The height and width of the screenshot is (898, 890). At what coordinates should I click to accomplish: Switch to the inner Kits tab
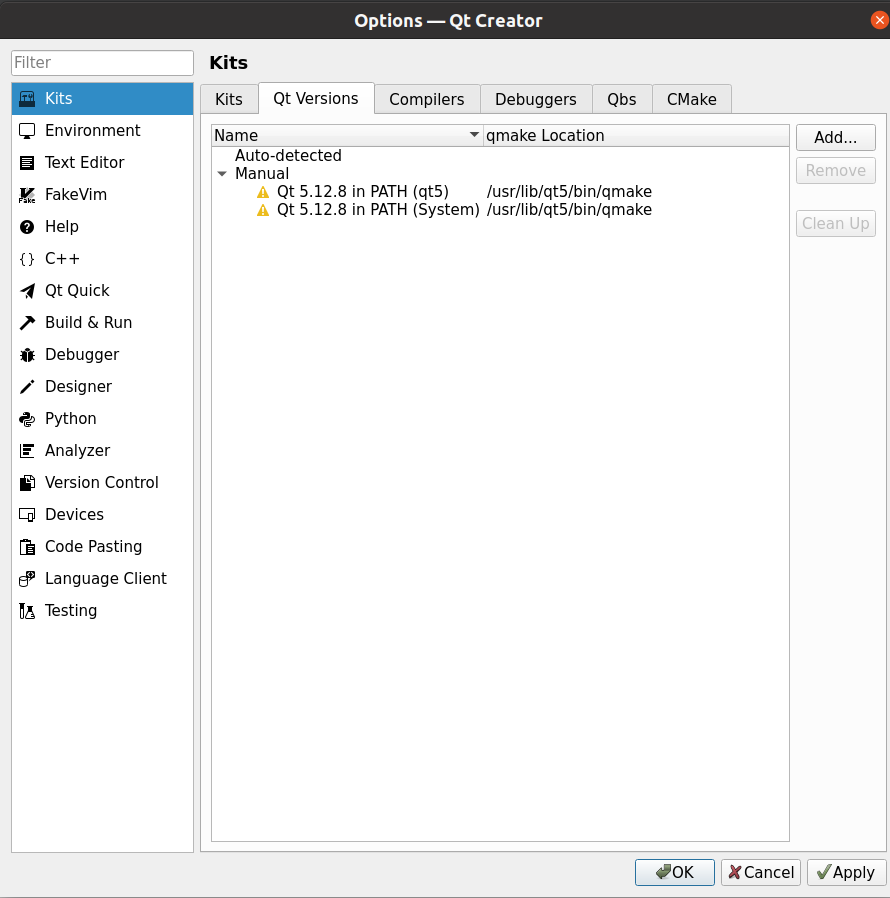pyautogui.click(x=229, y=99)
